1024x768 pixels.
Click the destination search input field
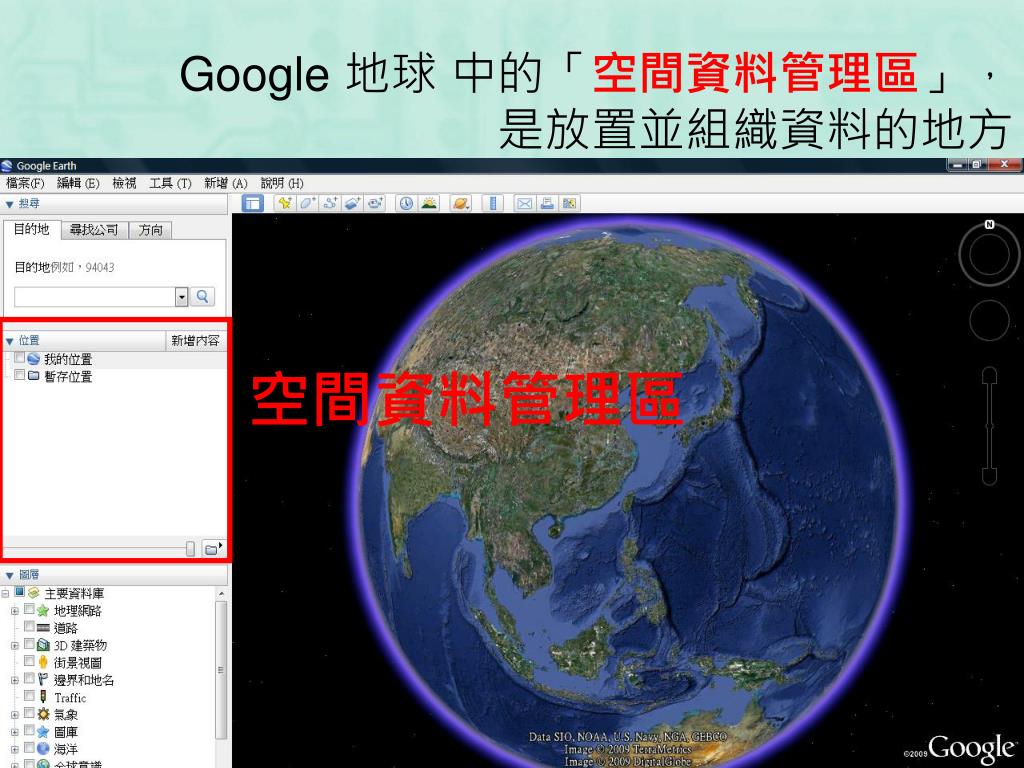95,297
